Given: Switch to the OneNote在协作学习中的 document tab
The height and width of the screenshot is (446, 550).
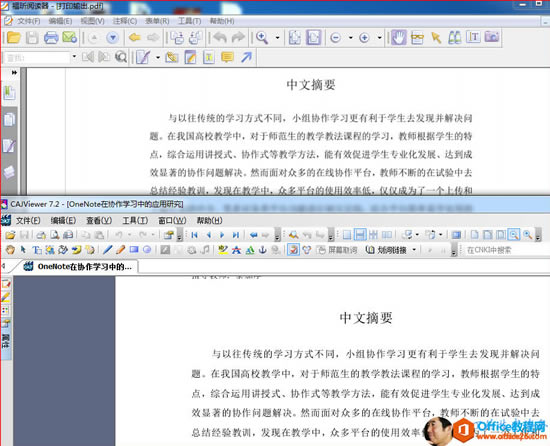Looking at the screenshot, I should 79,267.
